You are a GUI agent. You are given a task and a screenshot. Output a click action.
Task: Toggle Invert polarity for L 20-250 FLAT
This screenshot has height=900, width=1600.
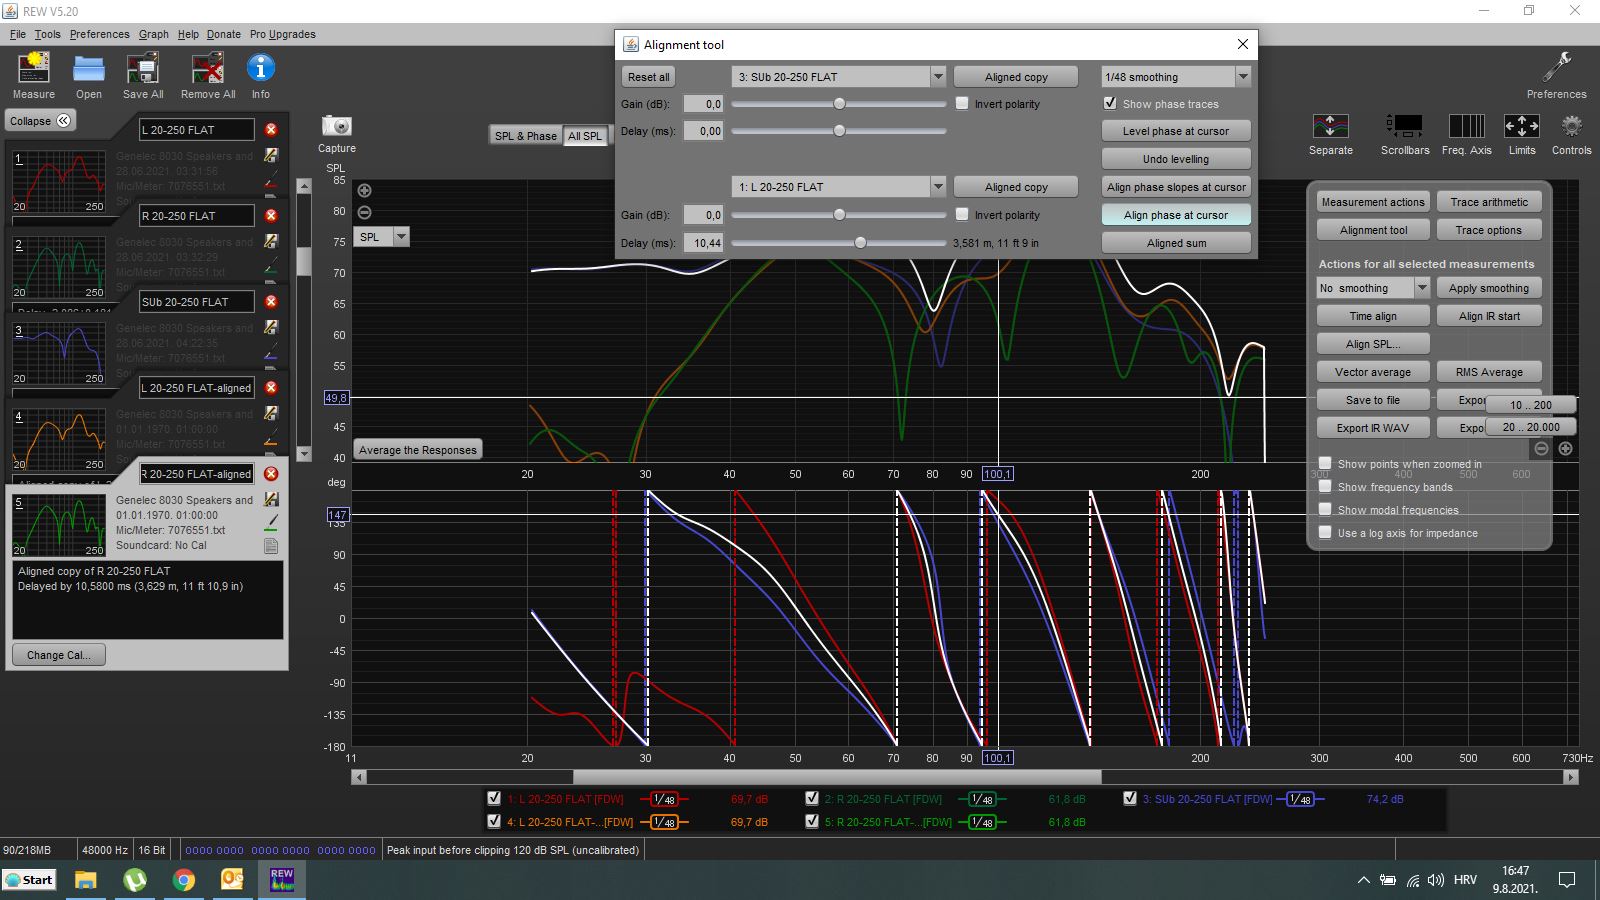coord(962,215)
